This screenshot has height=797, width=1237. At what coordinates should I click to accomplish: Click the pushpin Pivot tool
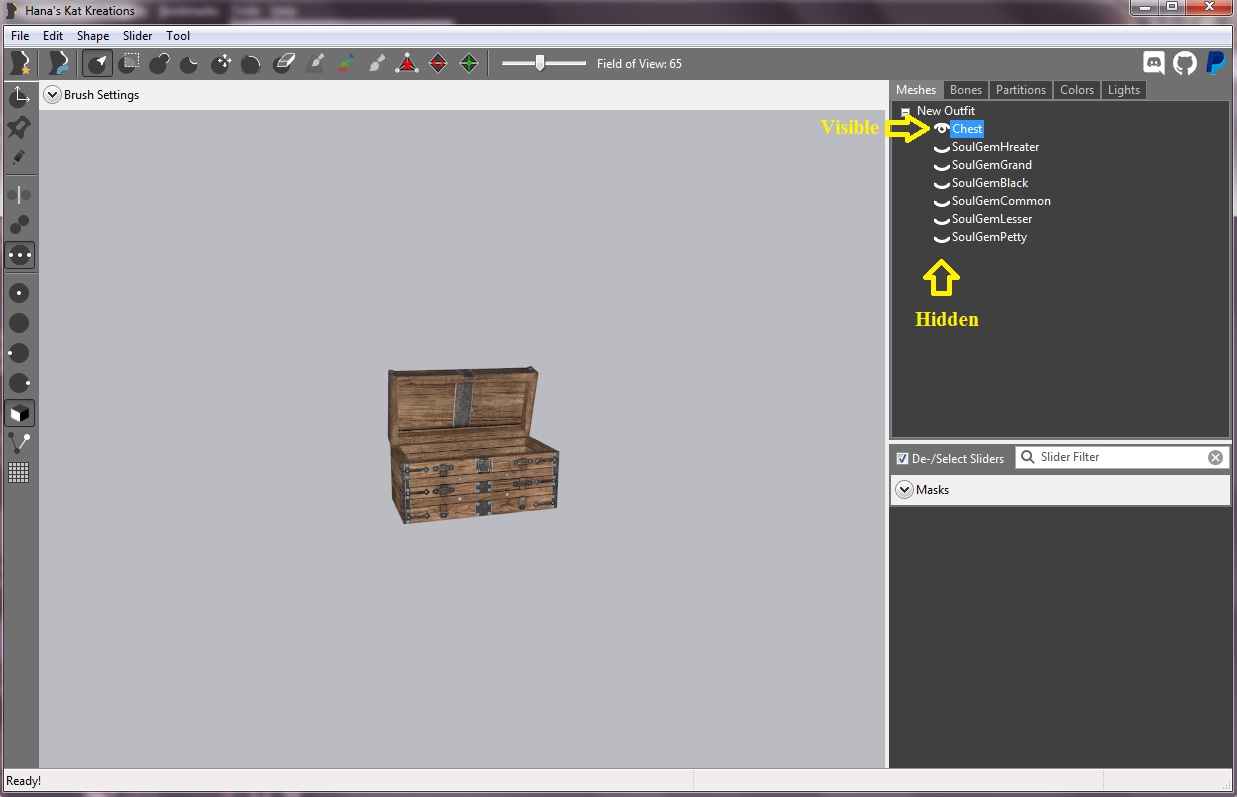19,127
